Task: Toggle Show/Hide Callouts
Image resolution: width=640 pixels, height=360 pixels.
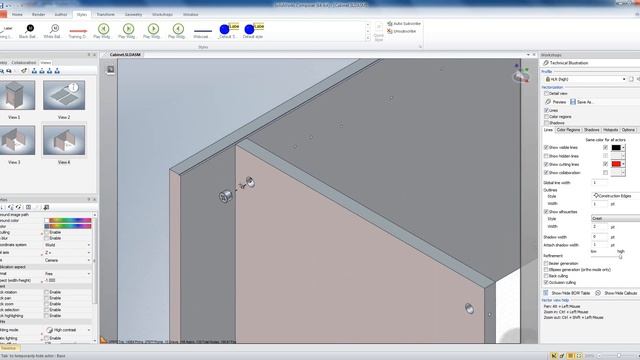Action: coord(617,293)
